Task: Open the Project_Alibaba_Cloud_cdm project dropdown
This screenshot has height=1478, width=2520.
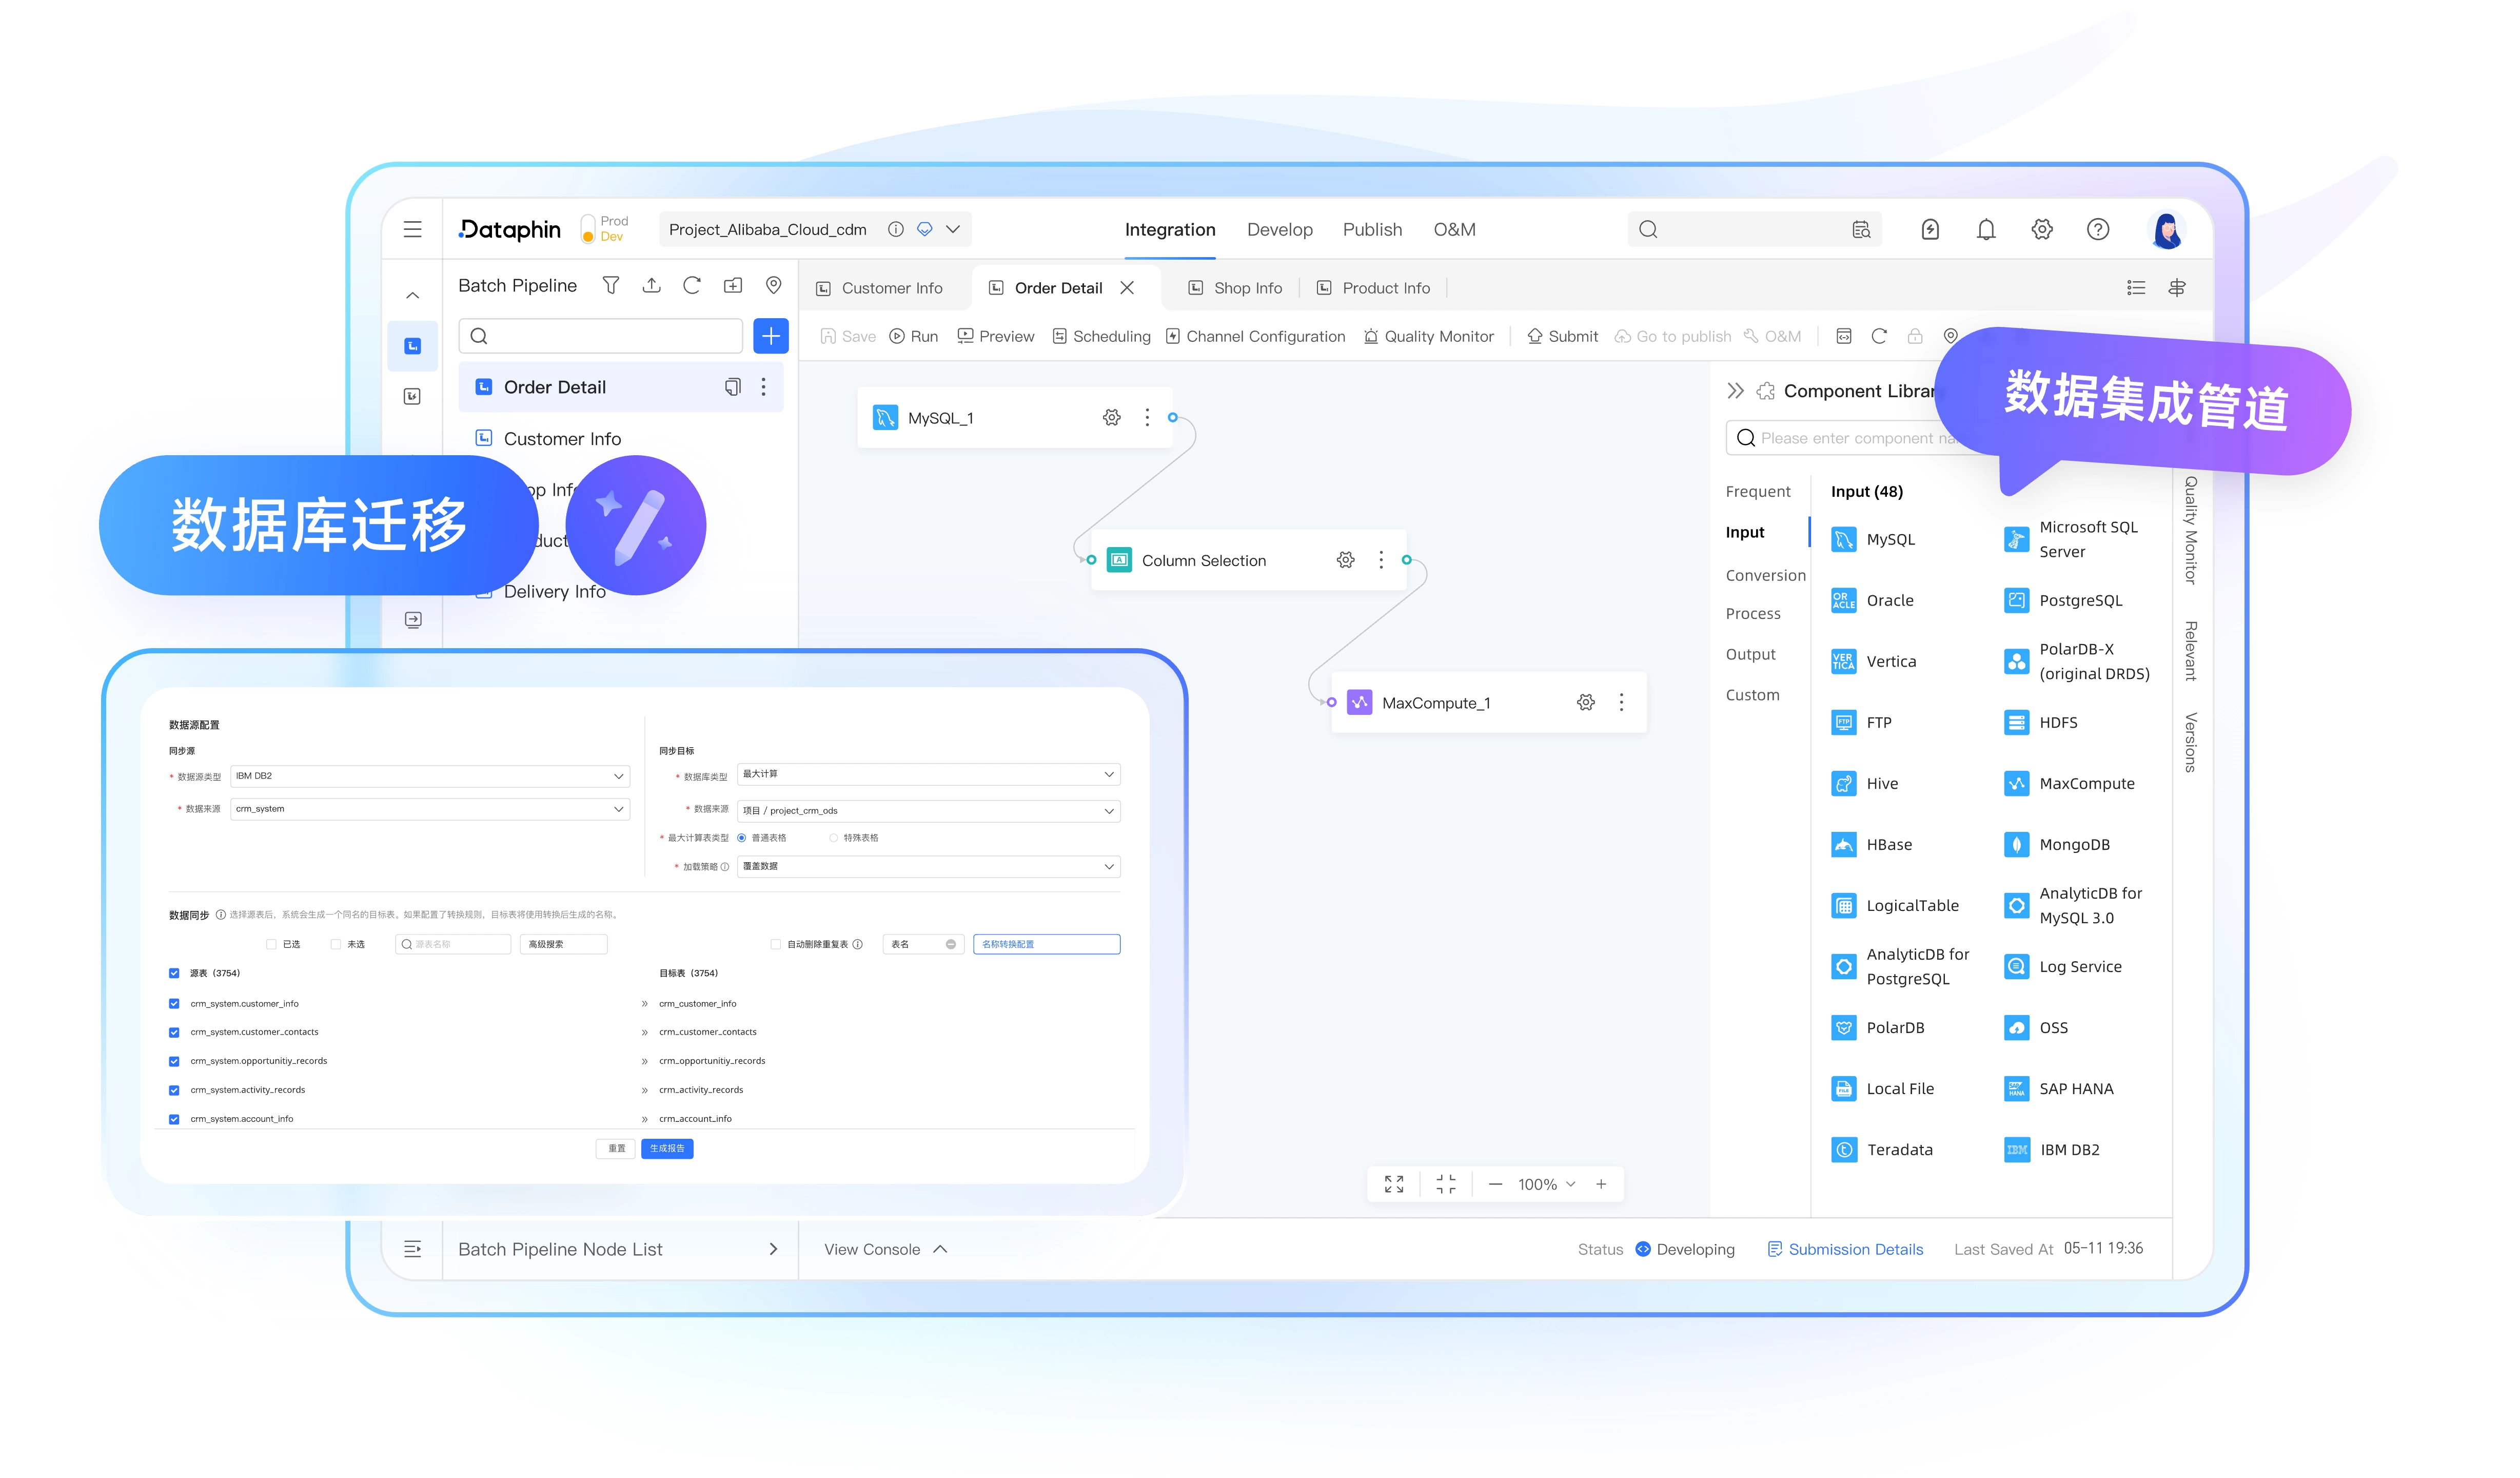Action: point(953,230)
